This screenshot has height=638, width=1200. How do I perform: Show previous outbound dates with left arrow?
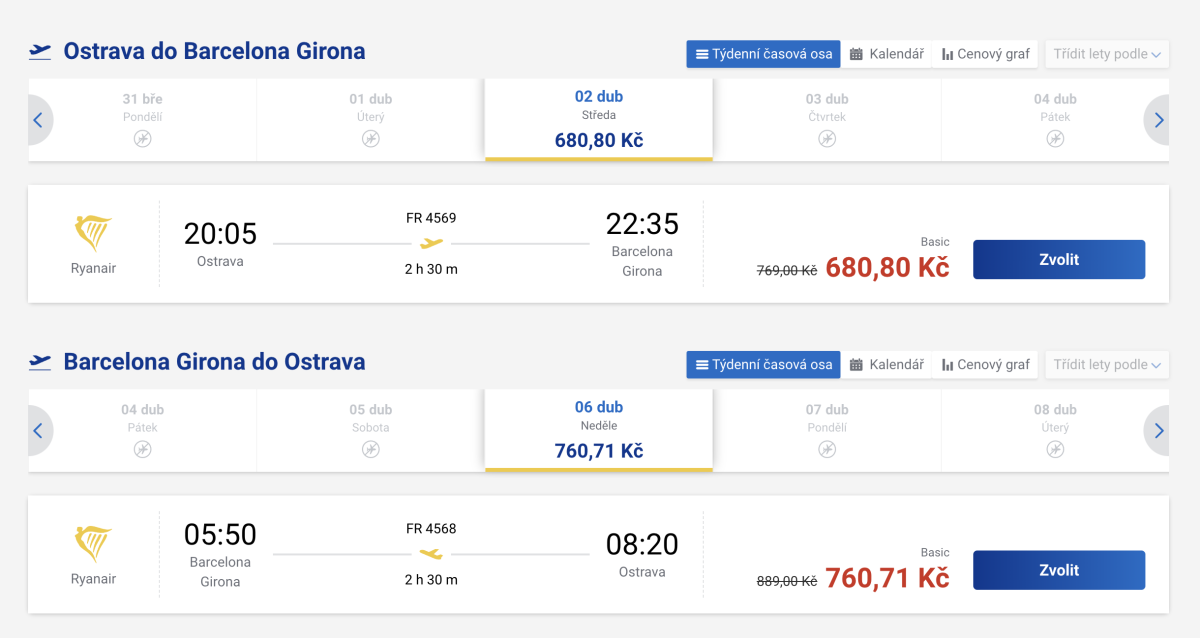39,120
